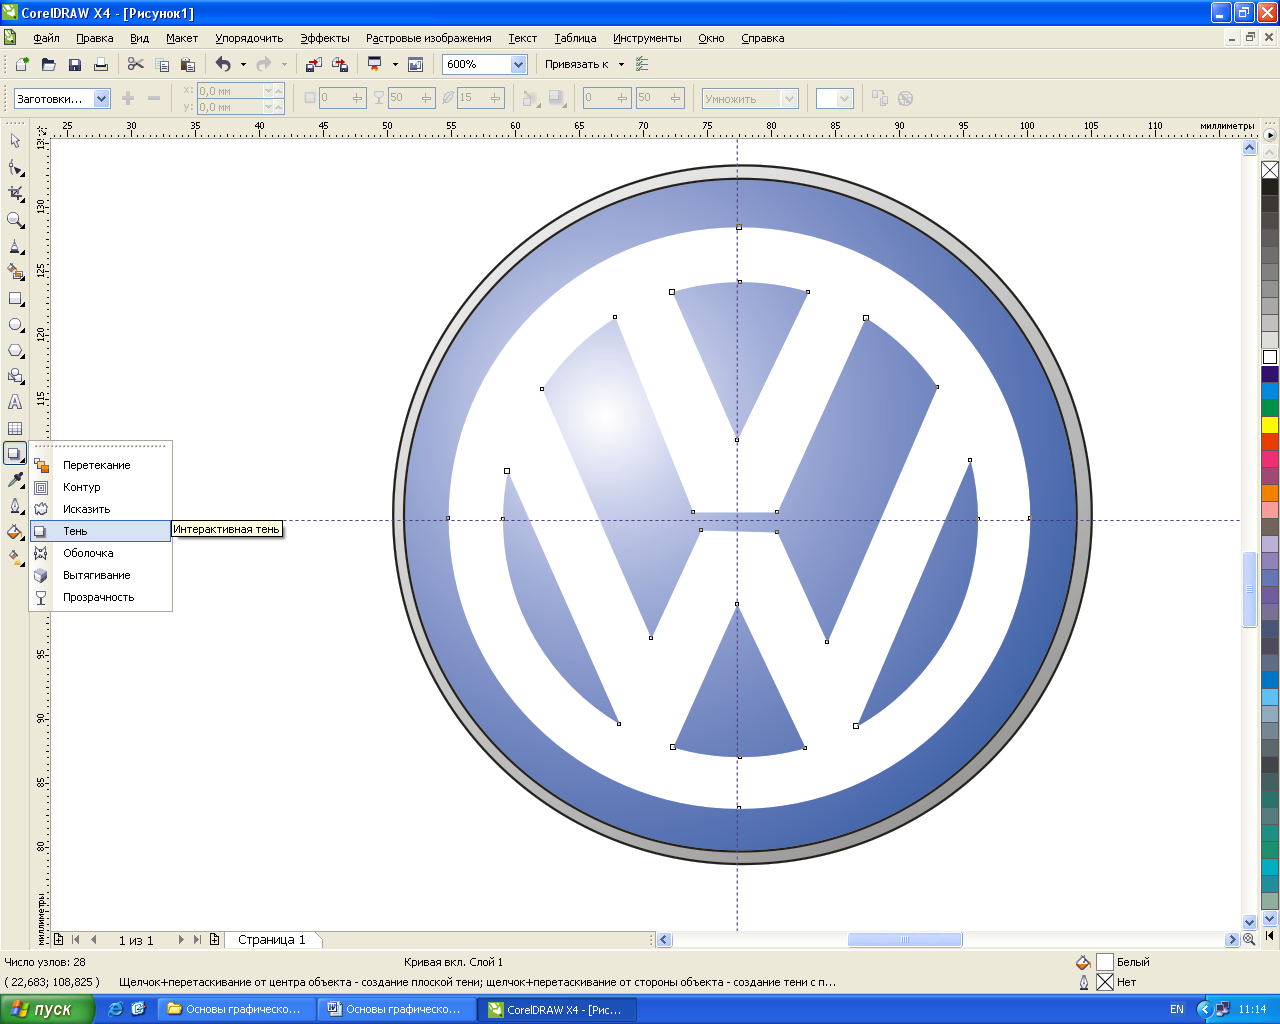Image resolution: width=1280 pixels, height=1024 pixels.
Task: Pick the no-color (X) swatch
Action: point(1270,170)
